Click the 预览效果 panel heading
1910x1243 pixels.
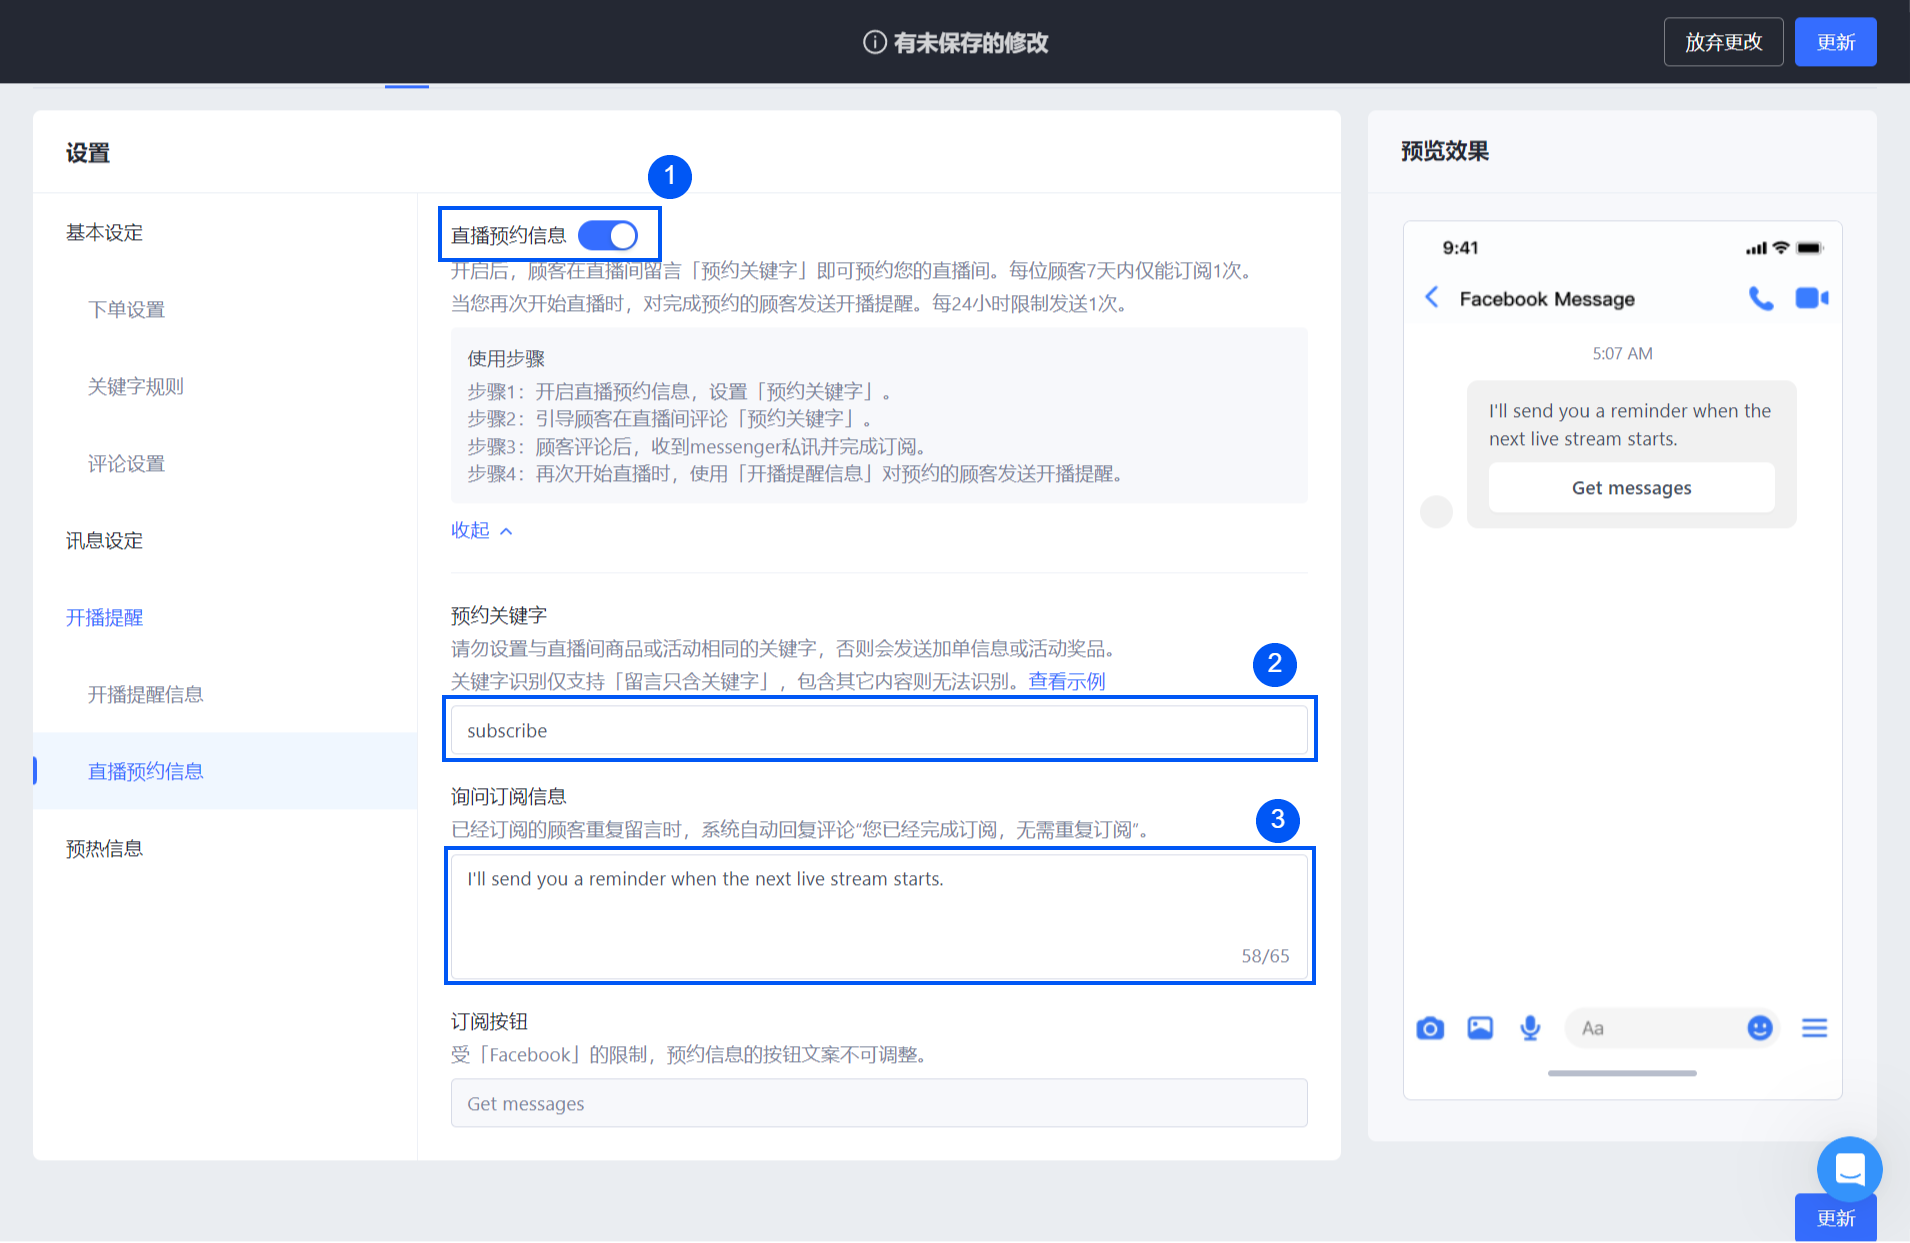click(1444, 151)
